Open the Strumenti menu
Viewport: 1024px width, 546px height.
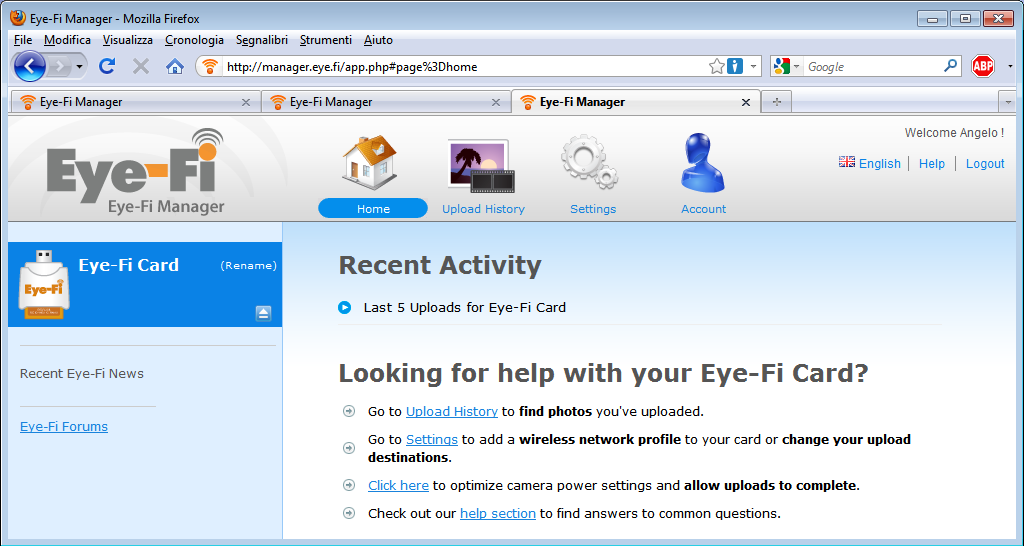click(326, 40)
